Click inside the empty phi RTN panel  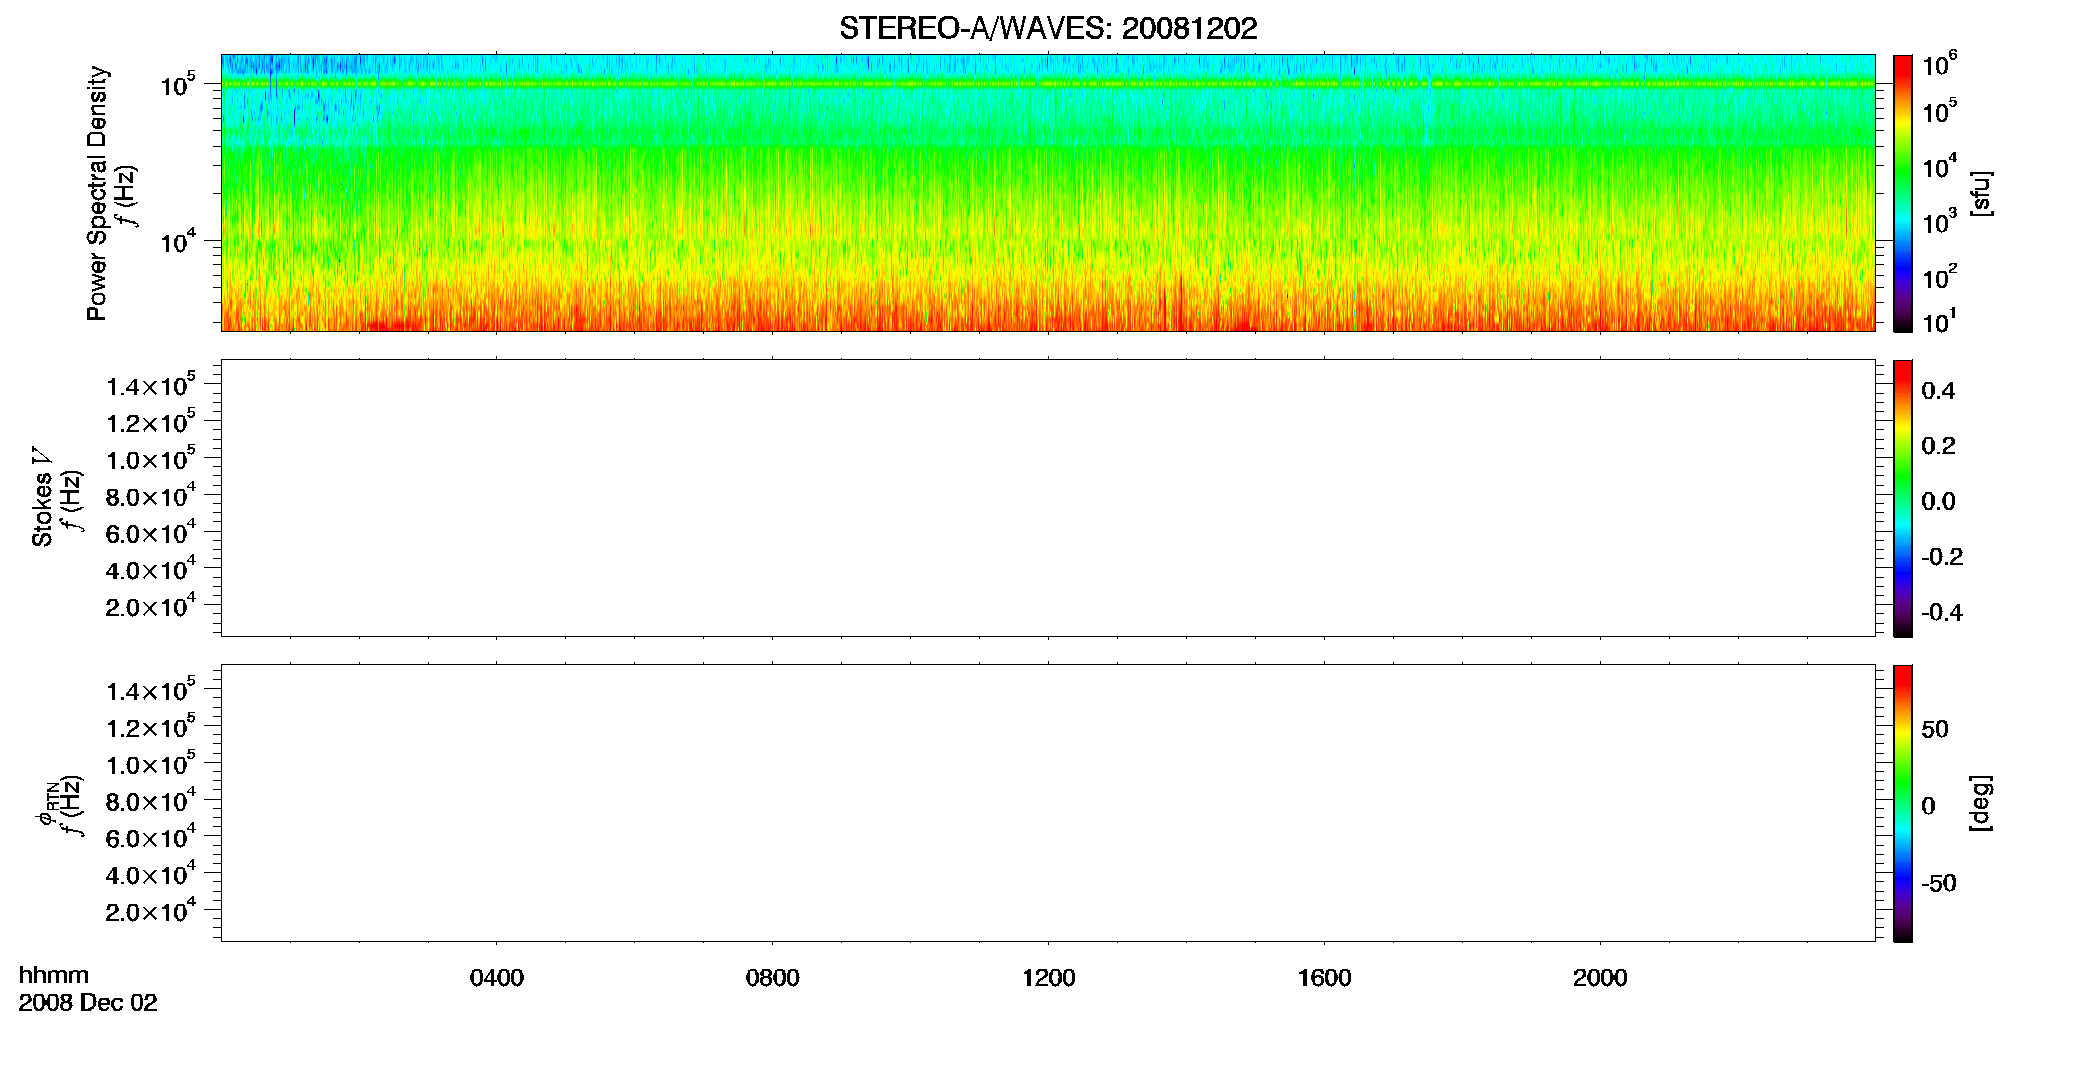click(x=1047, y=803)
